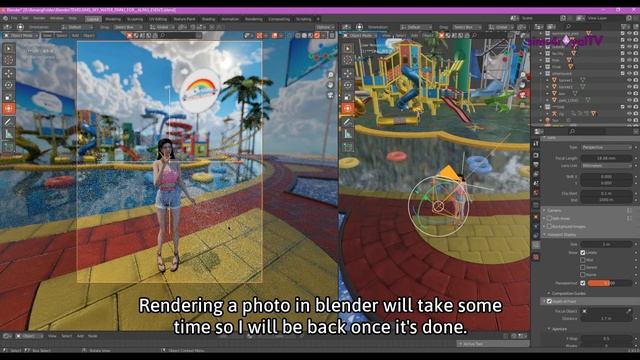Click the Focal Length field

click(x=606, y=158)
